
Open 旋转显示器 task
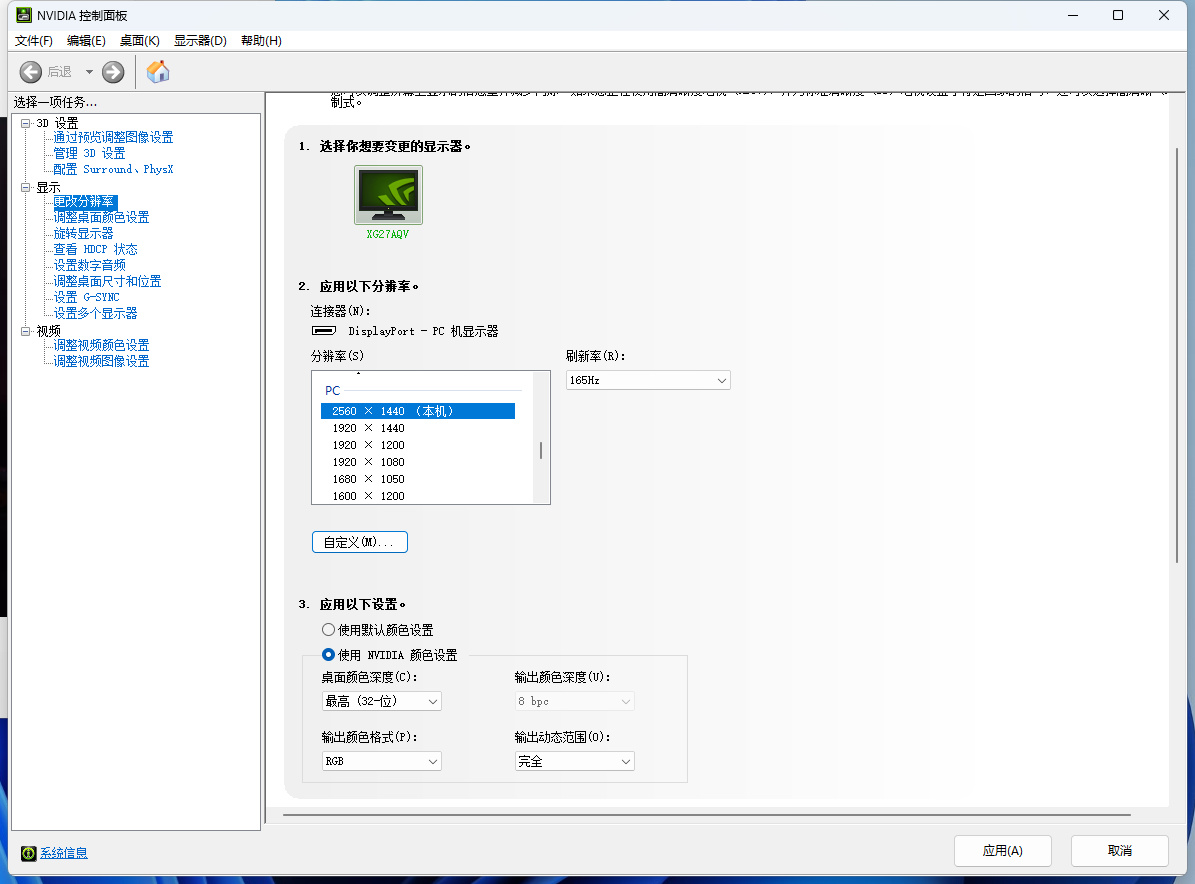(83, 233)
